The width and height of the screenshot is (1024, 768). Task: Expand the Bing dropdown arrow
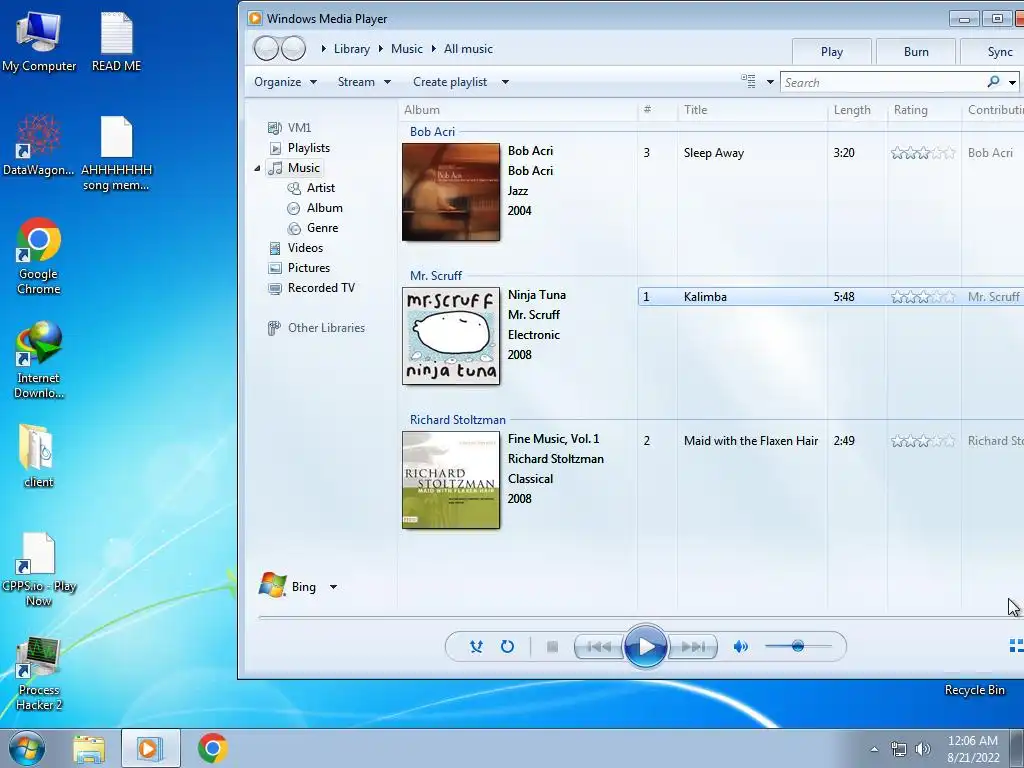[x=334, y=587]
